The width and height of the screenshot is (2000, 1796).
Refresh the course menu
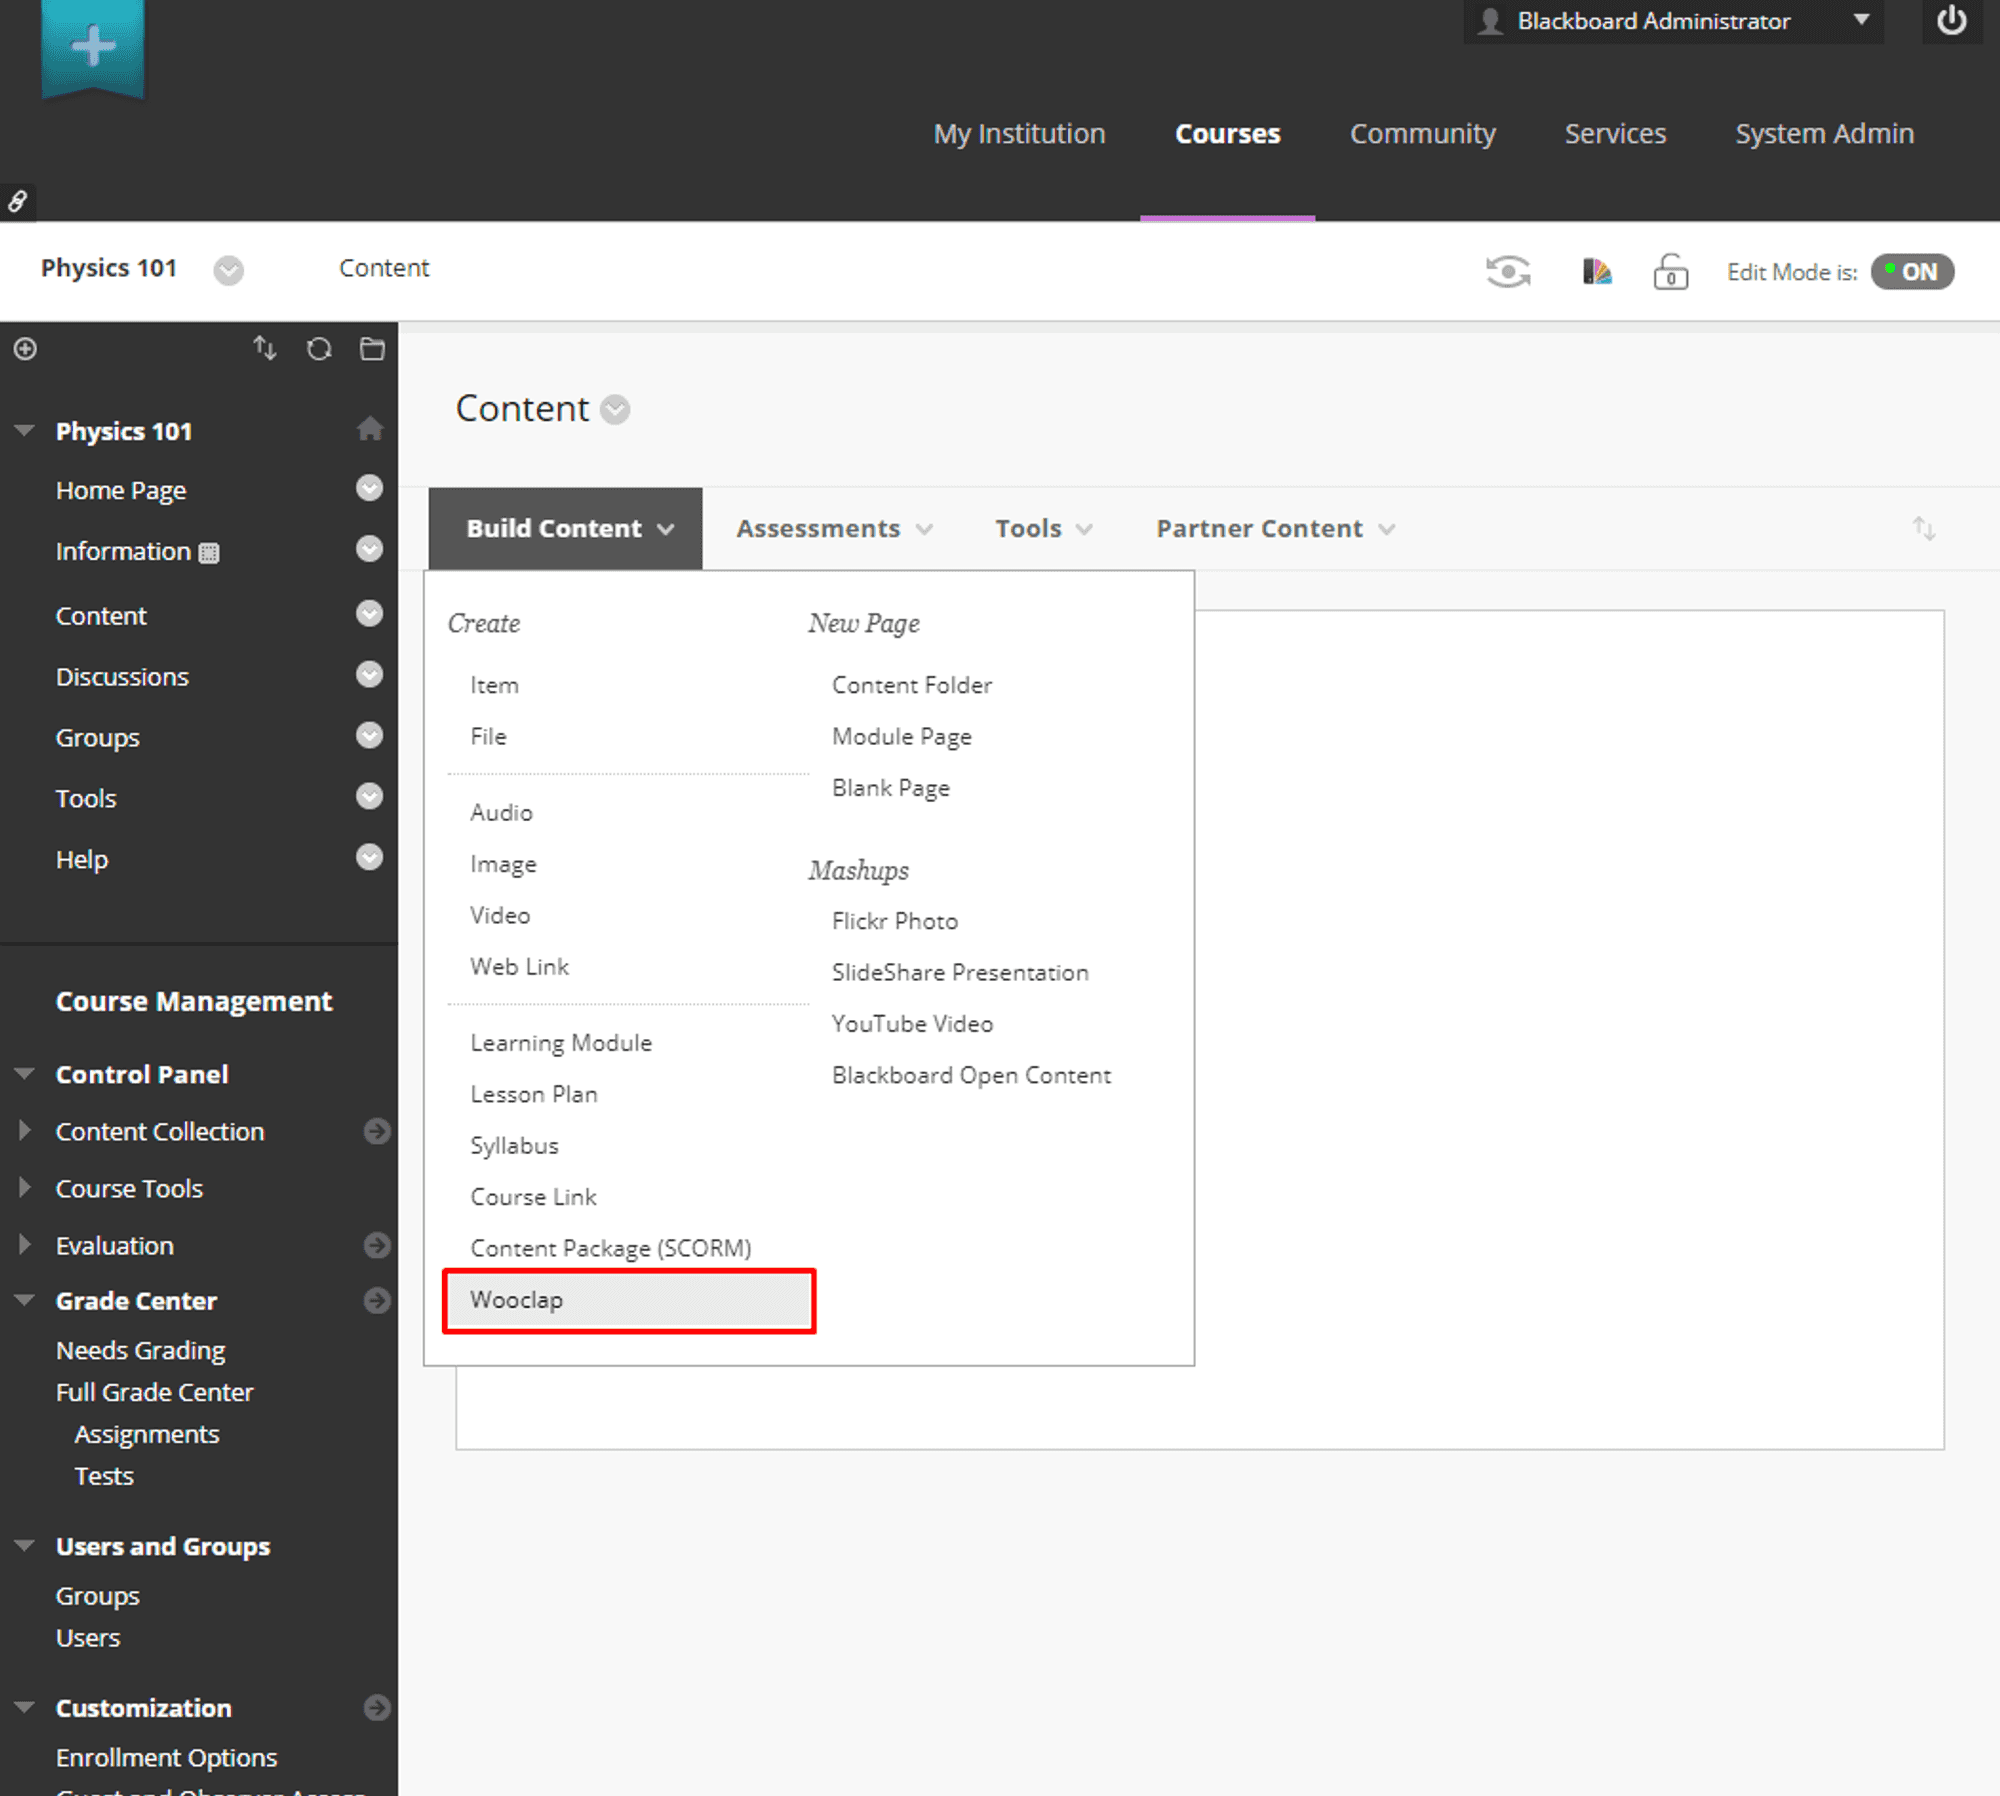(319, 348)
